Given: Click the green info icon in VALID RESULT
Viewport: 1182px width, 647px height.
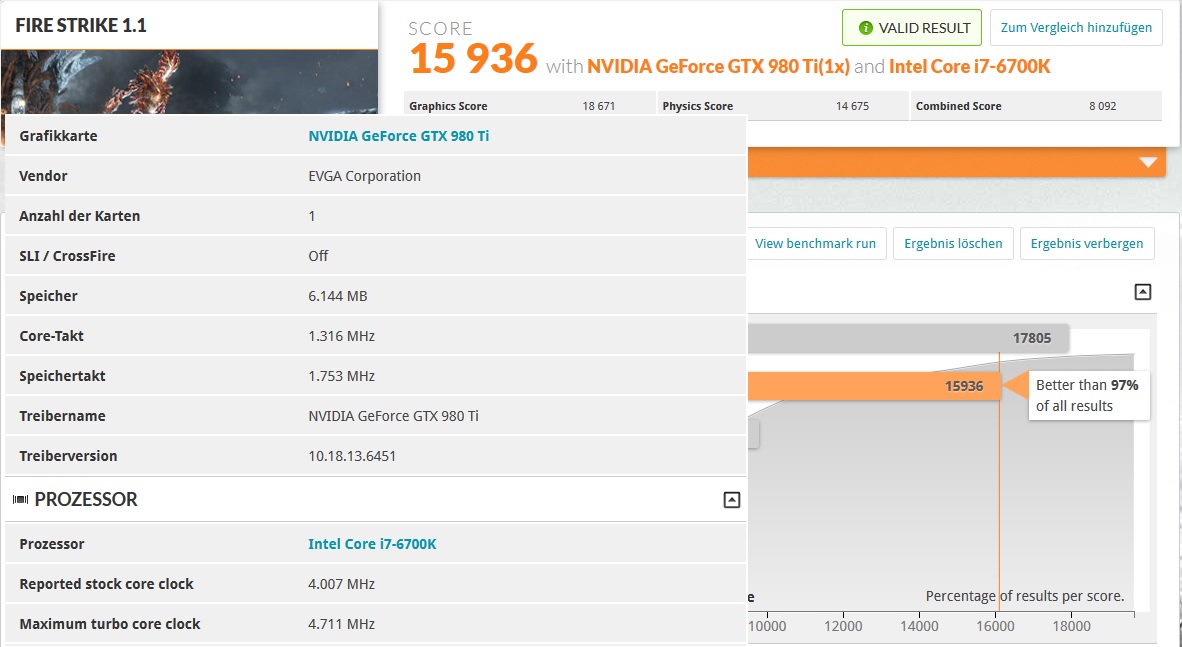Looking at the screenshot, I should pos(865,28).
